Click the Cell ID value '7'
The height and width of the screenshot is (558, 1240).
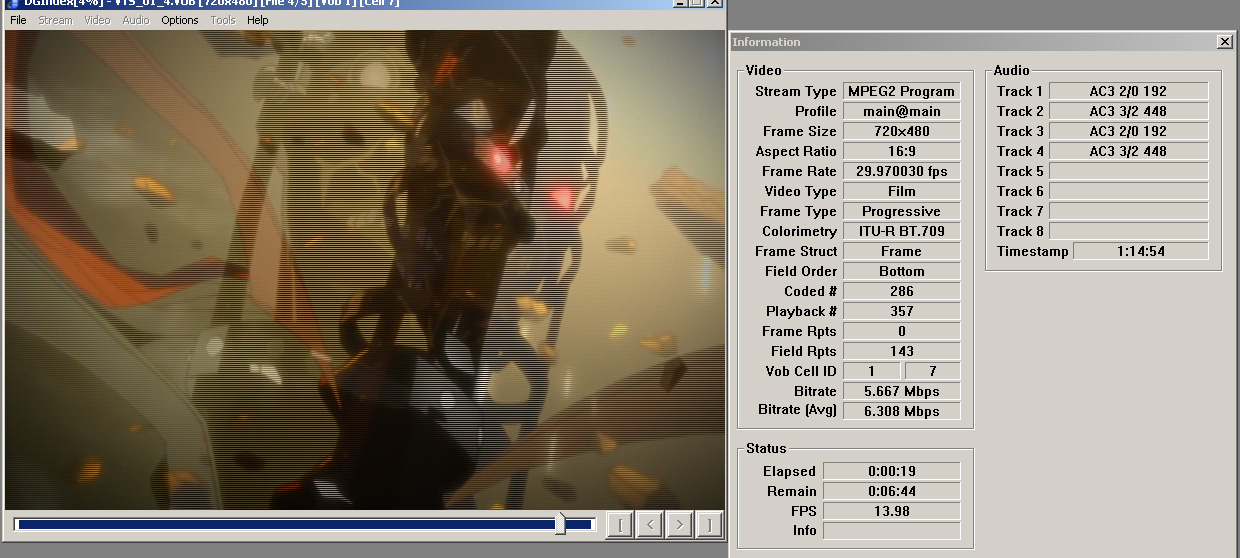click(x=932, y=371)
